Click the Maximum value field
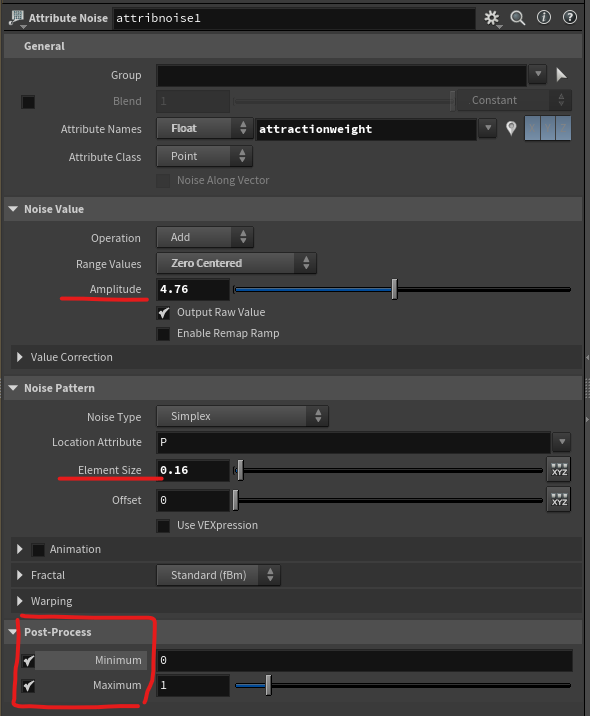Viewport: 590px width, 716px height. pos(193,685)
